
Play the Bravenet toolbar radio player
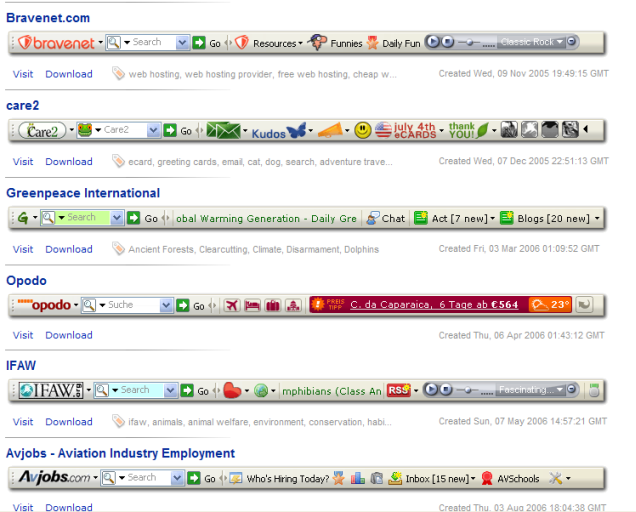tap(433, 41)
